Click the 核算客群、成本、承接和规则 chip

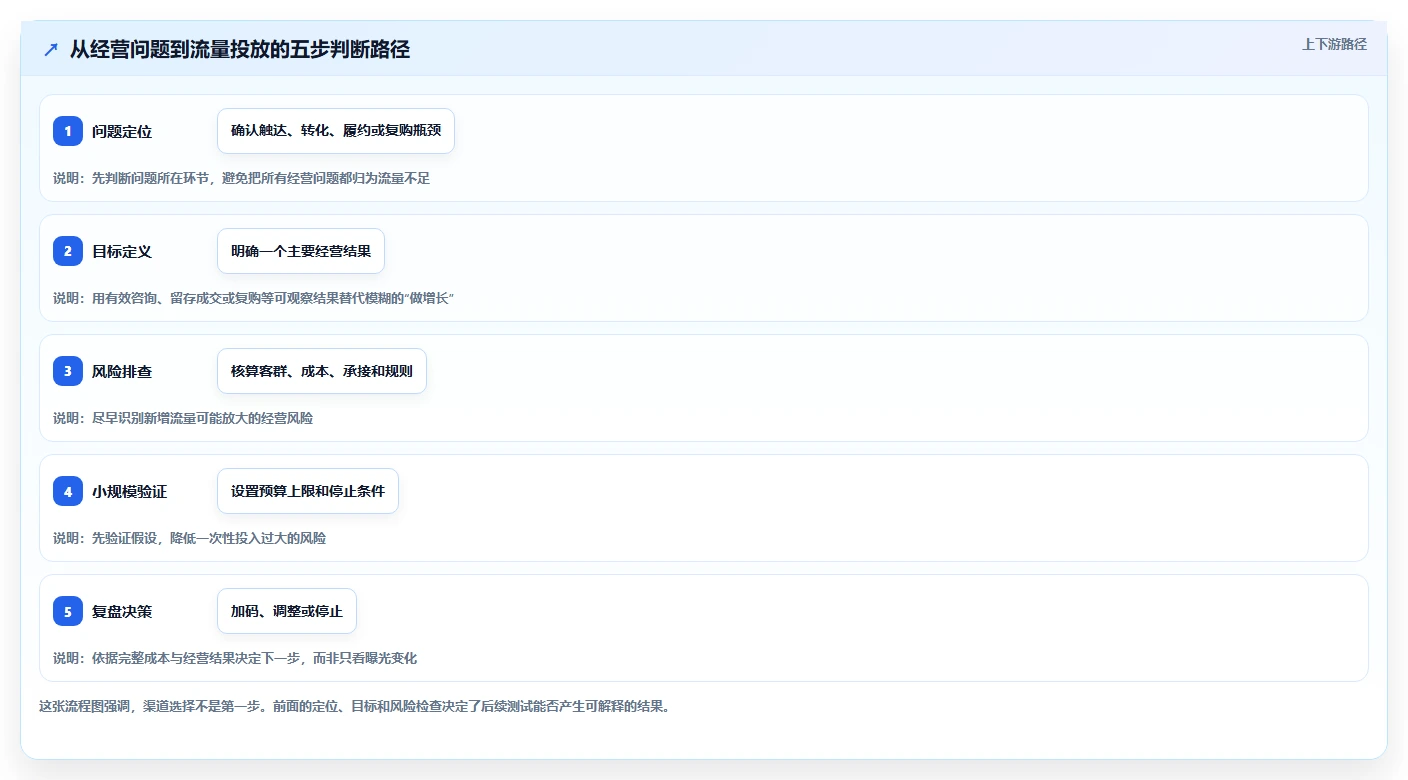[x=322, y=371]
